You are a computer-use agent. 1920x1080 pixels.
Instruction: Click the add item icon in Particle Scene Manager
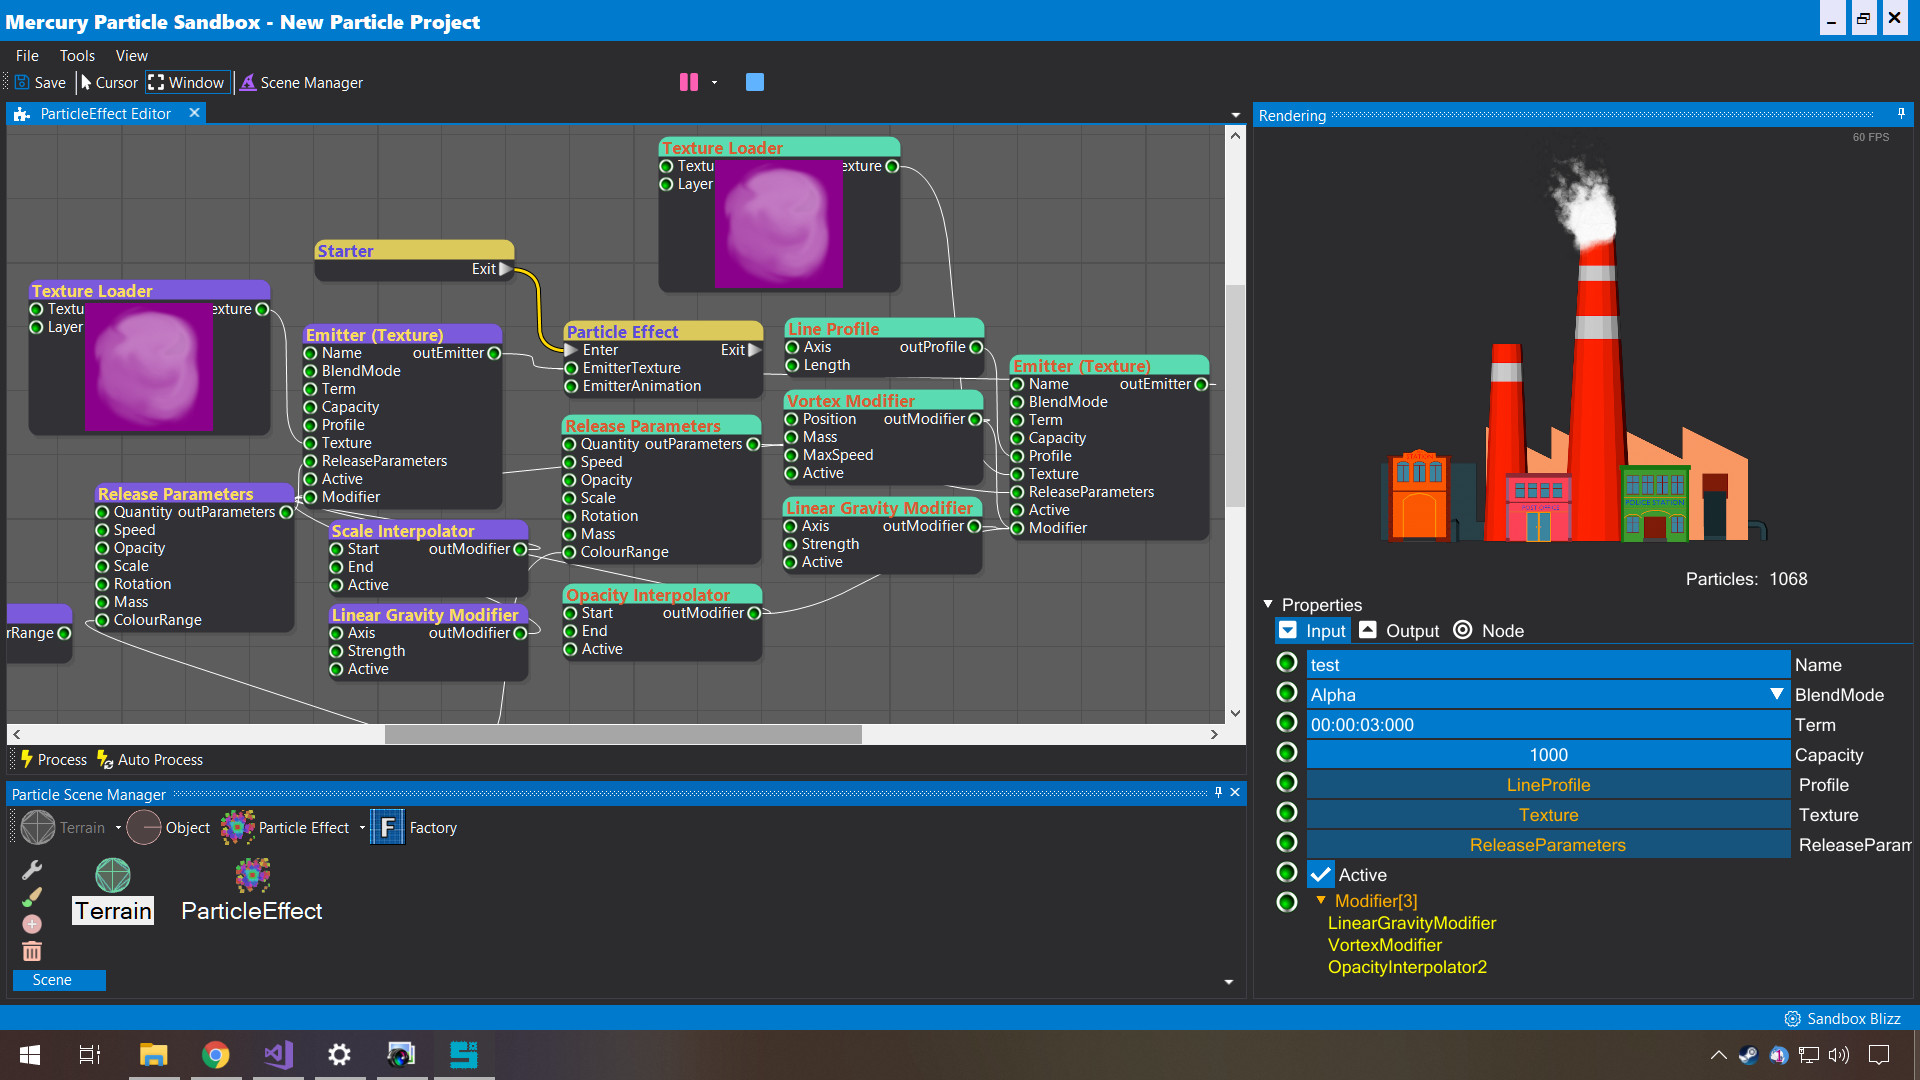(31, 924)
